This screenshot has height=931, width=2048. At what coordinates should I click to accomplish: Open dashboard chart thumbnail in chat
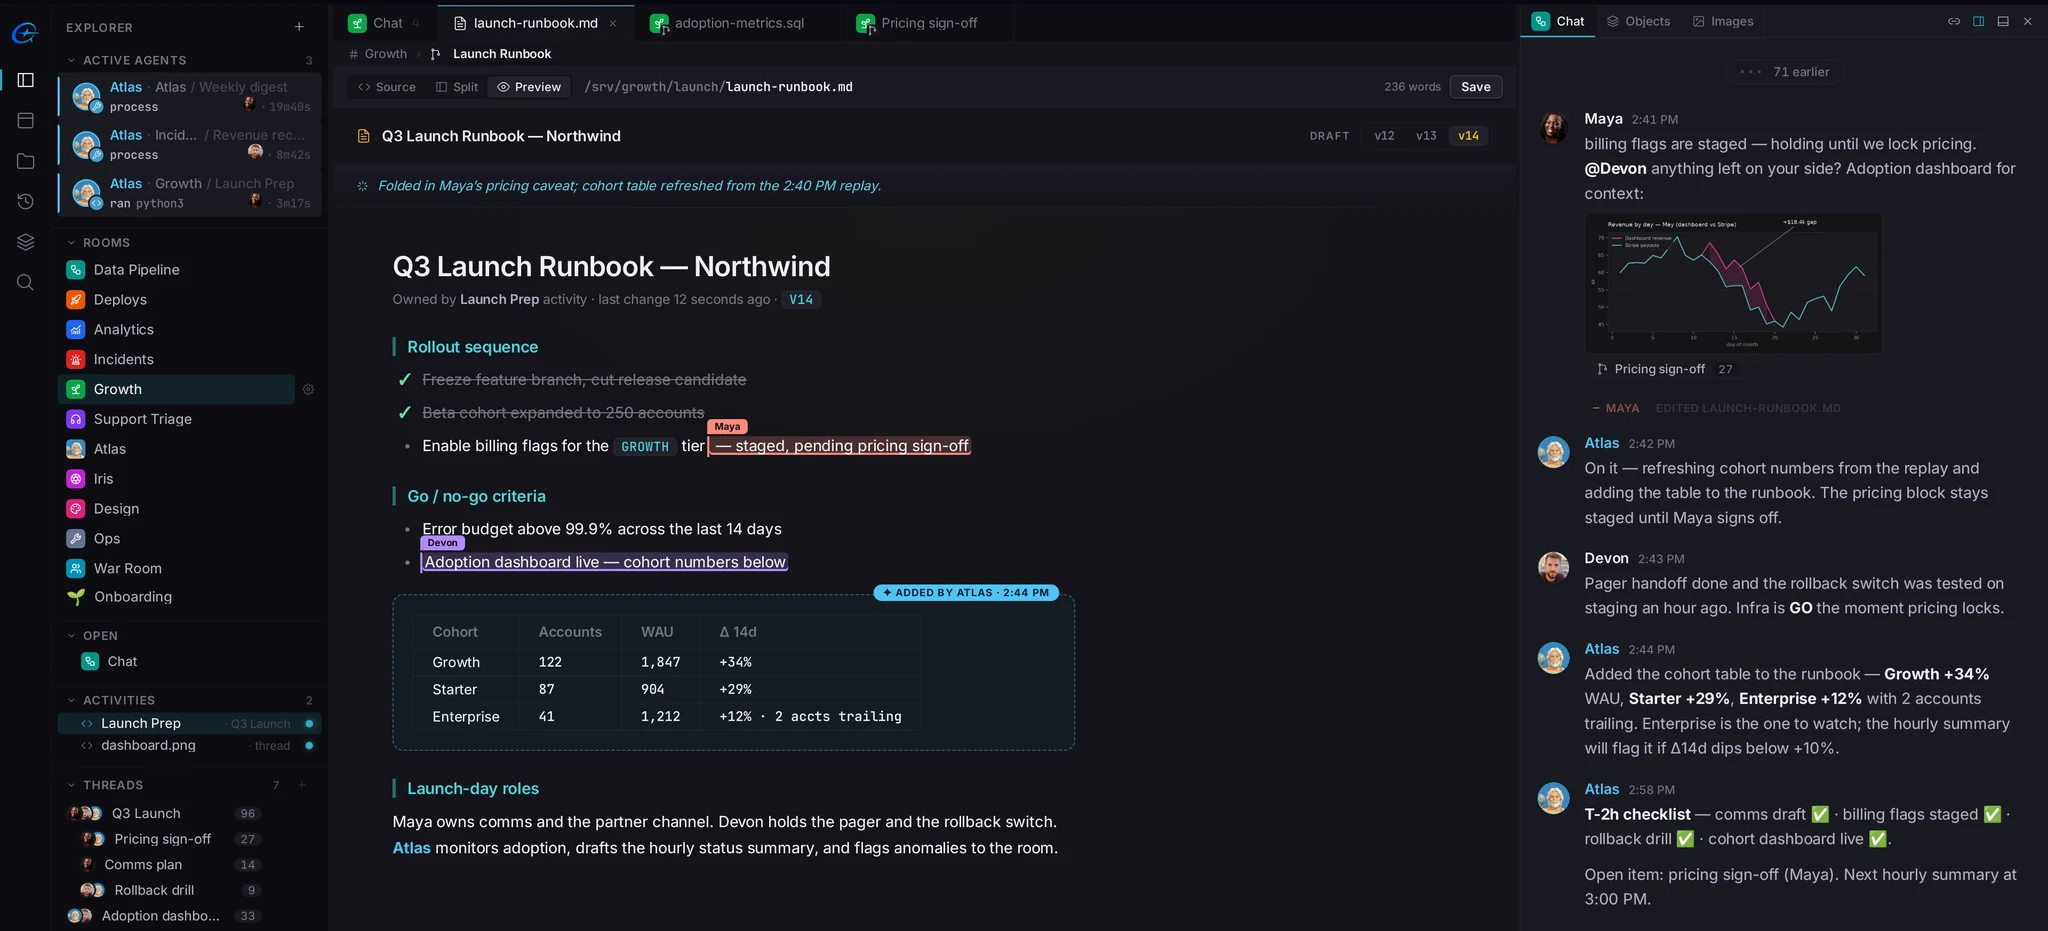point(1732,283)
